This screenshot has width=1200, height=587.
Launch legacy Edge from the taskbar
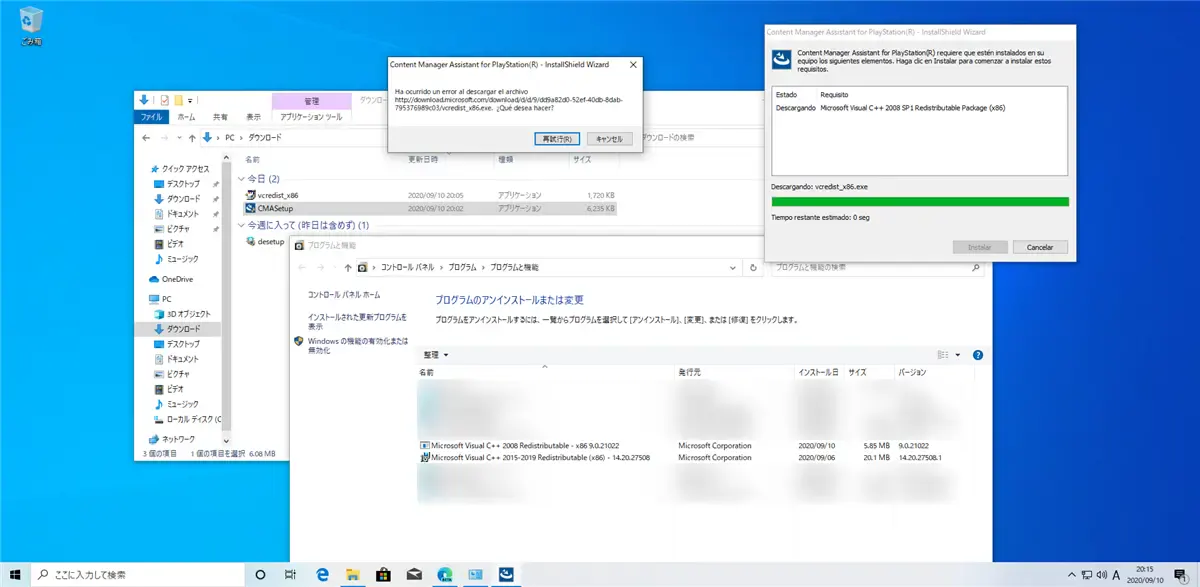[x=323, y=574]
